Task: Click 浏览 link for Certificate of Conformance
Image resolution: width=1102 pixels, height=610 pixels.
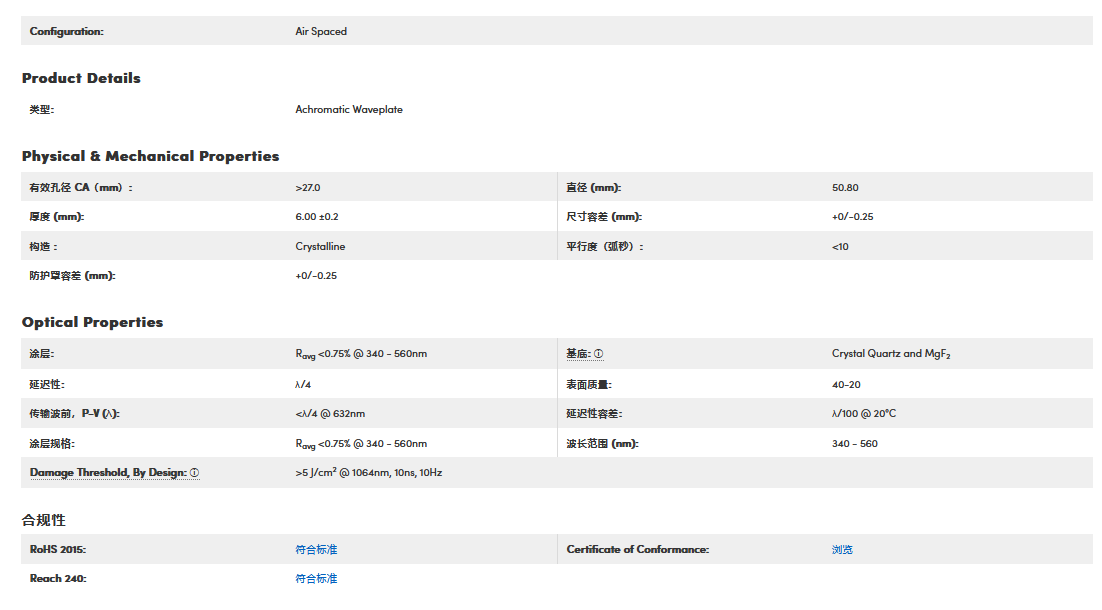Action: pyautogui.click(x=842, y=549)
